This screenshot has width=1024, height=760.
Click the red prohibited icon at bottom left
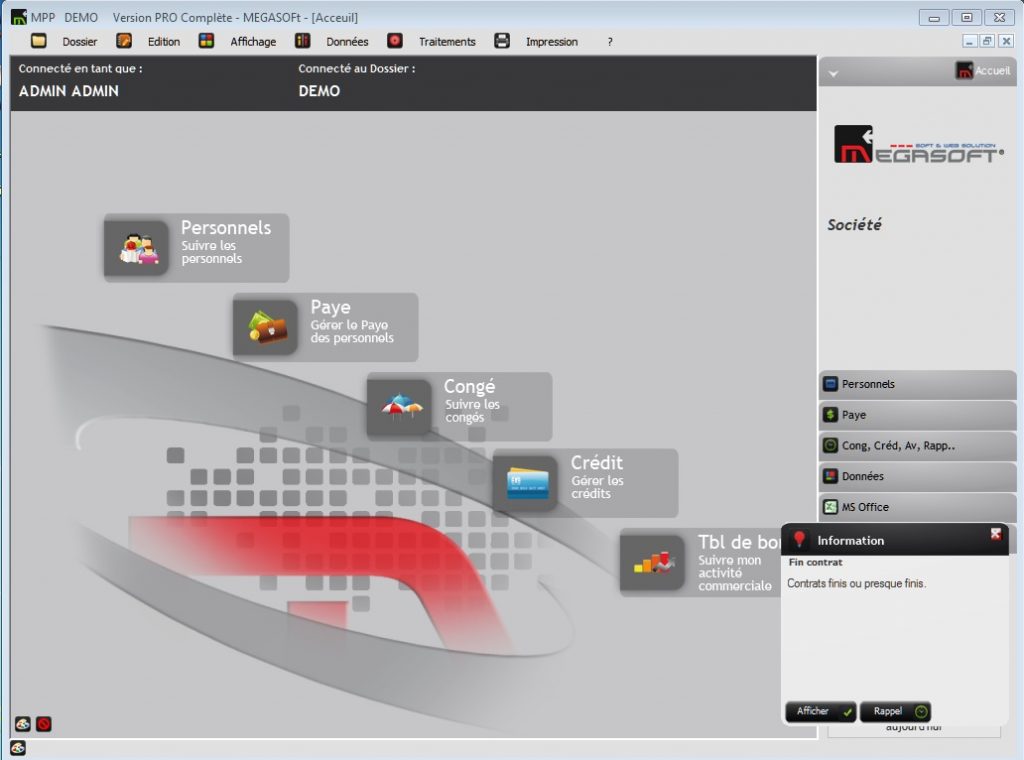(44, 723)
